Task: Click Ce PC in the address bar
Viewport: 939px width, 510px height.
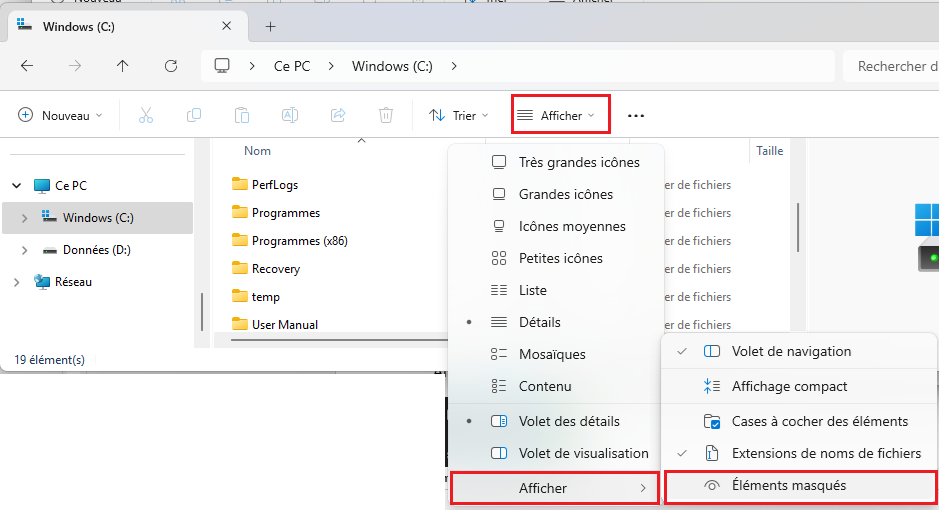Action: point(292,66)
